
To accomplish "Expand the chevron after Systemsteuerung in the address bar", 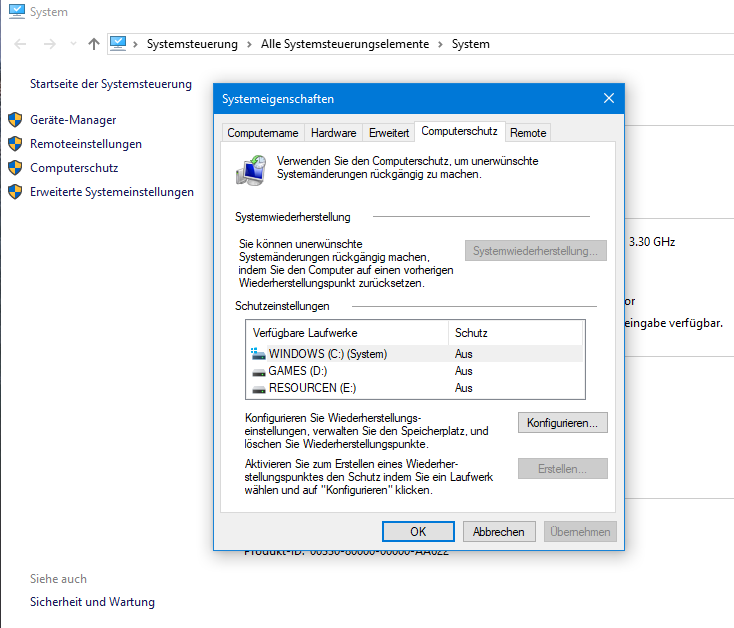I will point(250,44).
